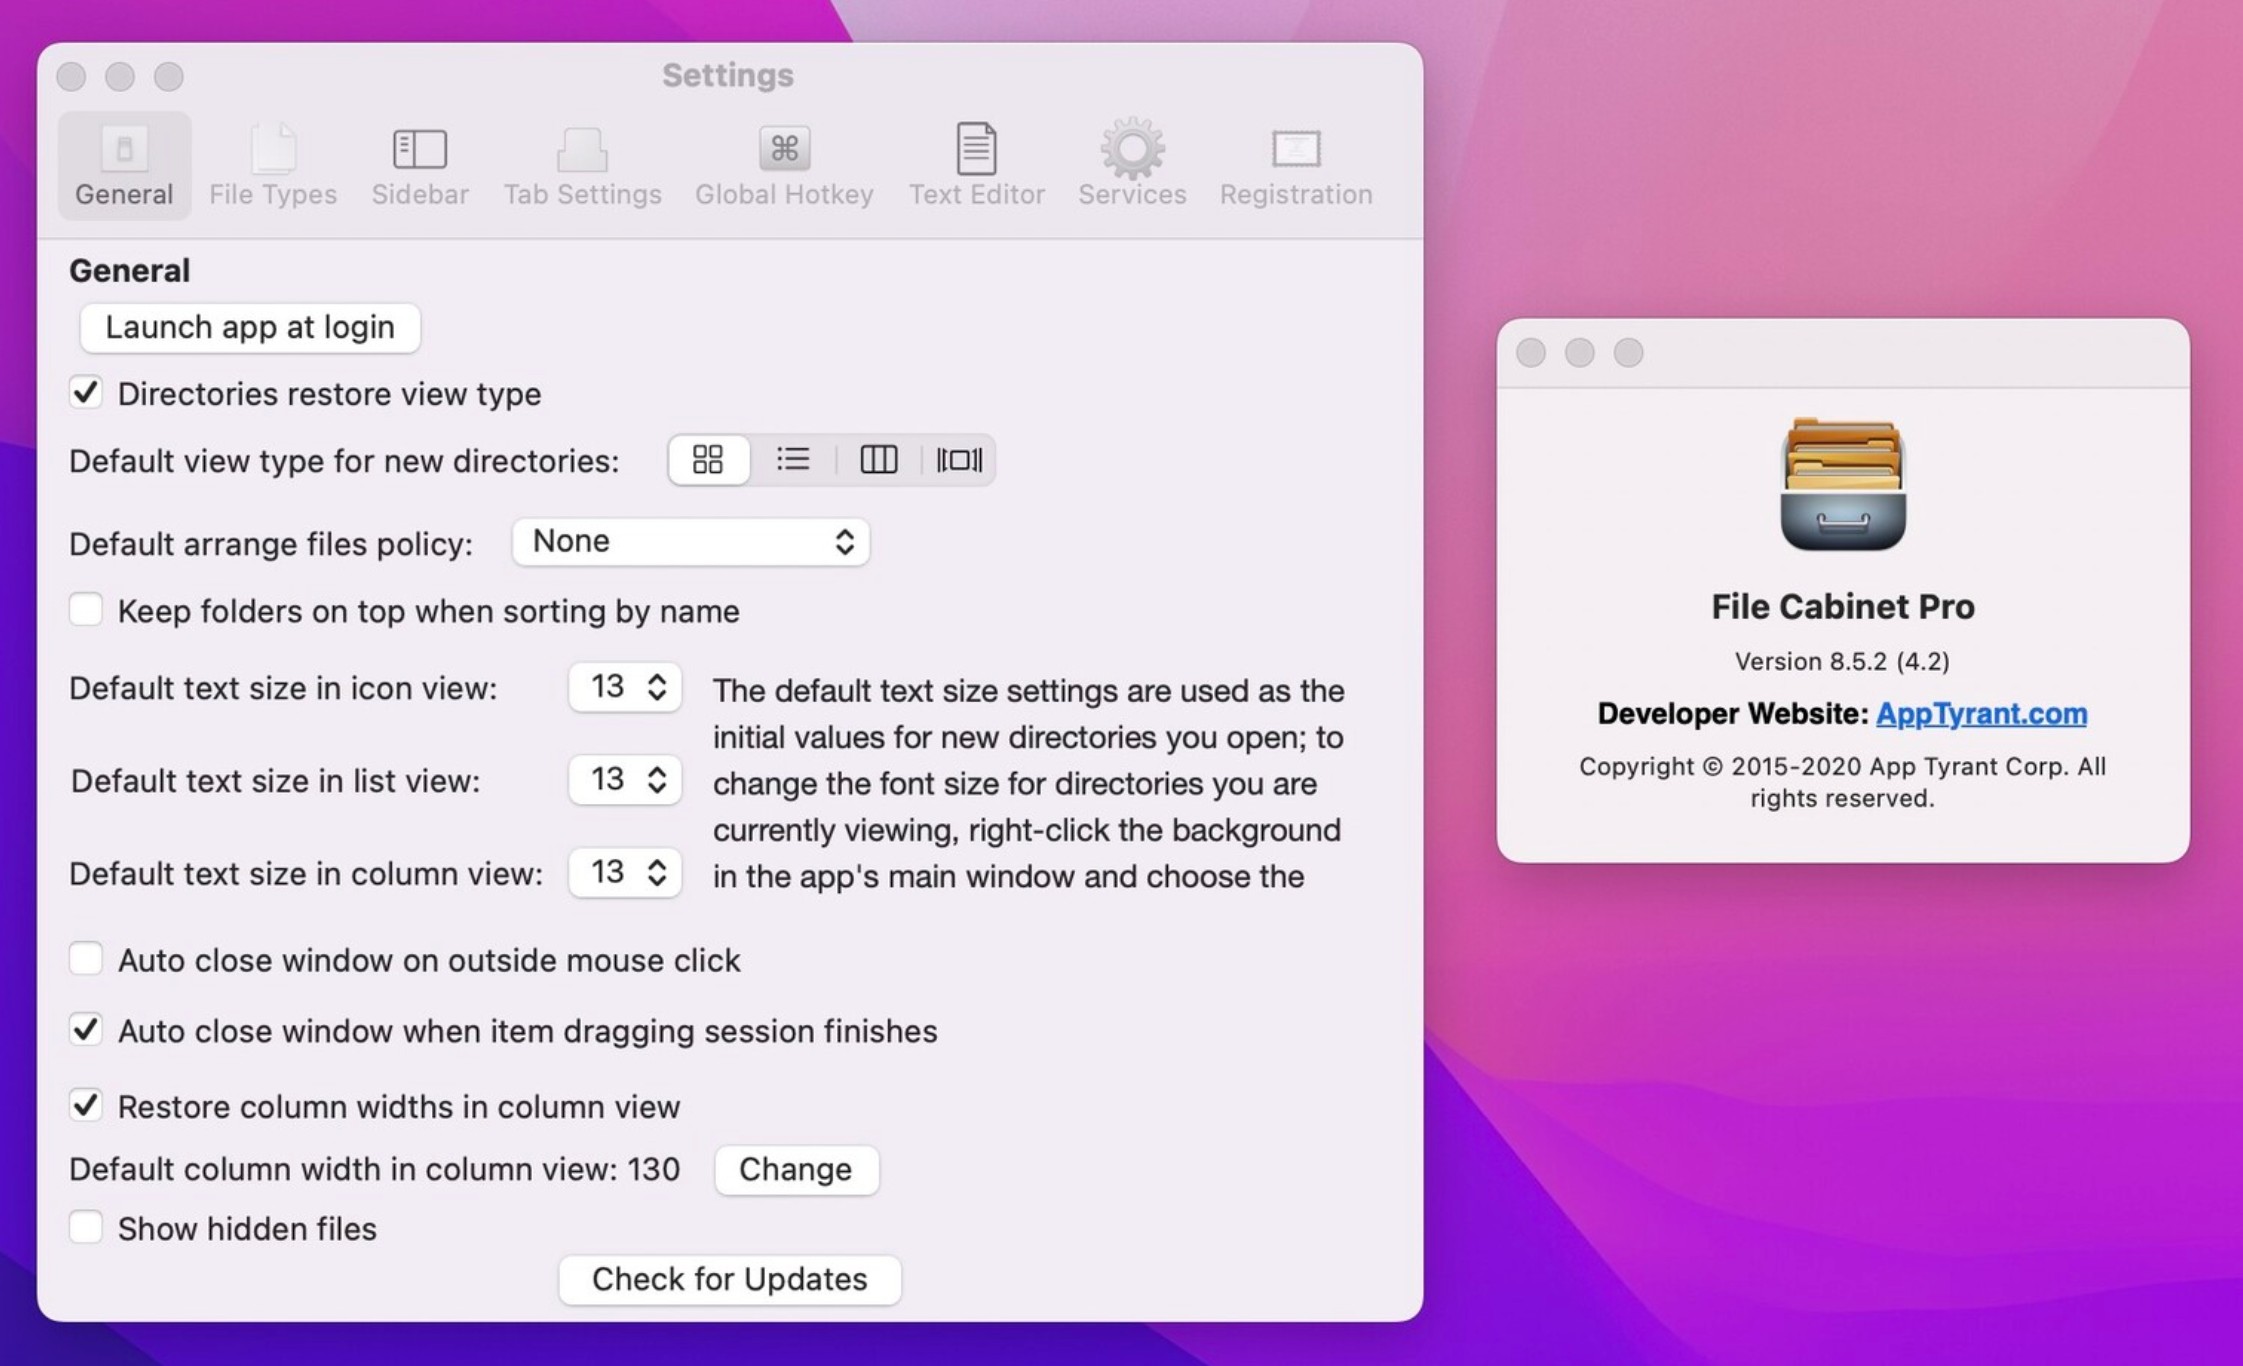Enable Keep folders on top when sorting
This screenshot has width=2243, height=1366.
pos(86,609)
